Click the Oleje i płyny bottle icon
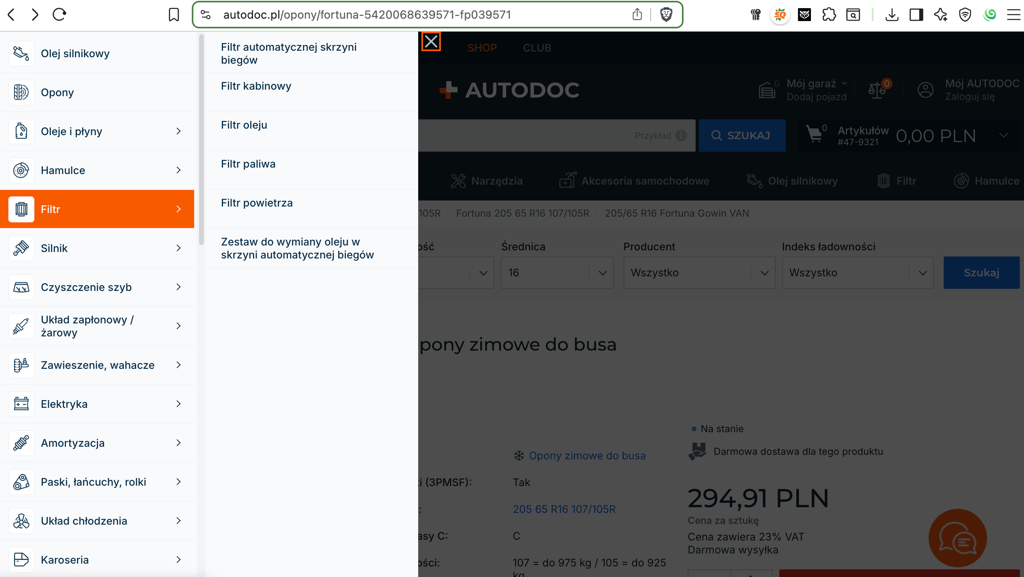1024x577 pixels. (x=21, y=131)
